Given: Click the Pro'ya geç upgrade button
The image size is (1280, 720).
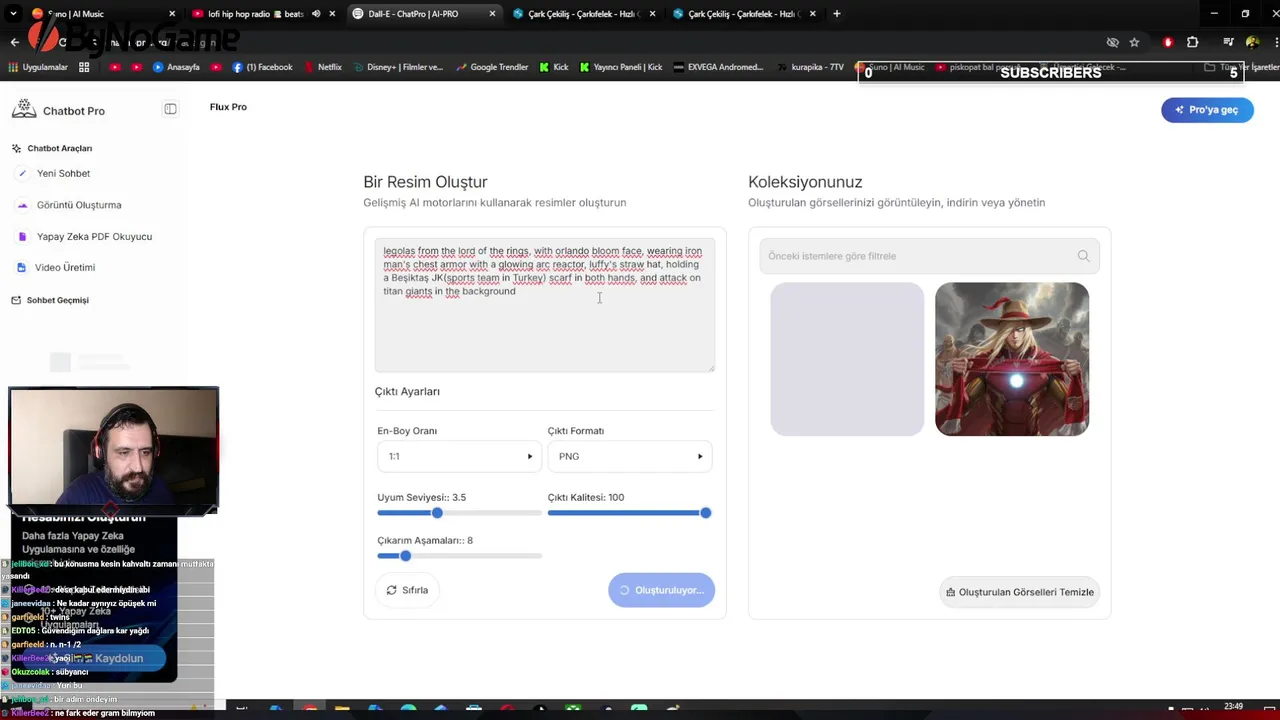Looking at the screenshot, I should pos(1207,110).
